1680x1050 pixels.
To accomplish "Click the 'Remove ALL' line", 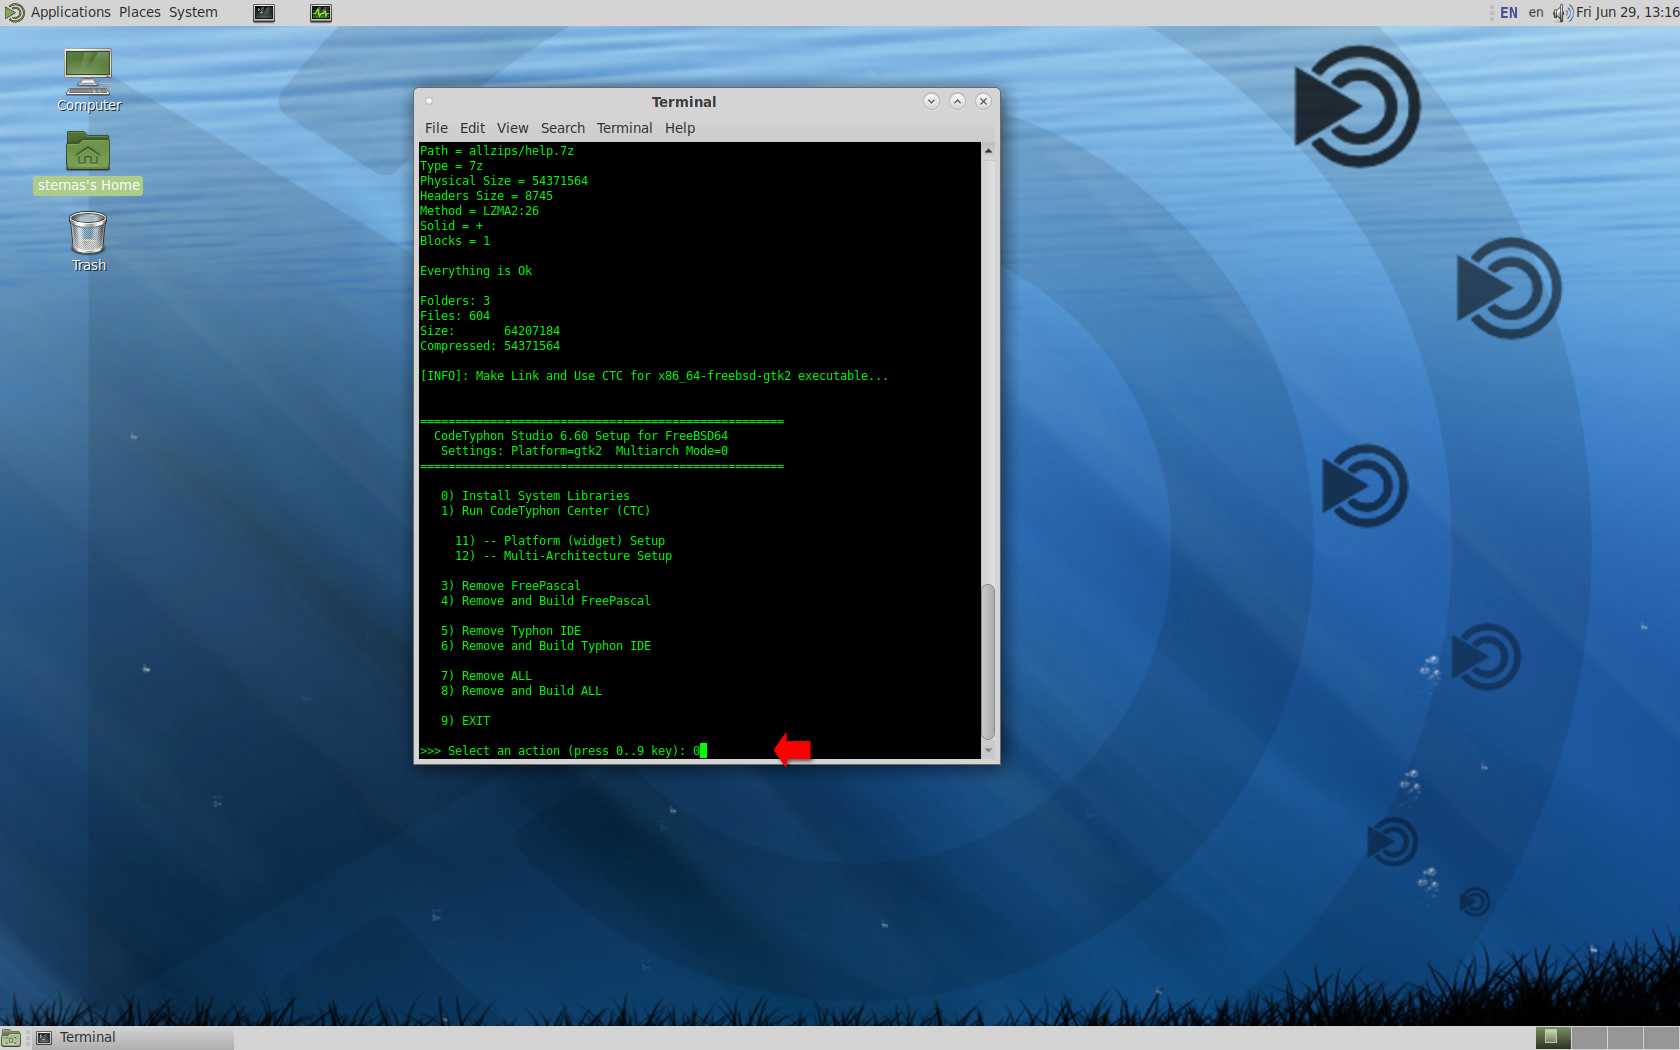I will [x=486, y=676].
